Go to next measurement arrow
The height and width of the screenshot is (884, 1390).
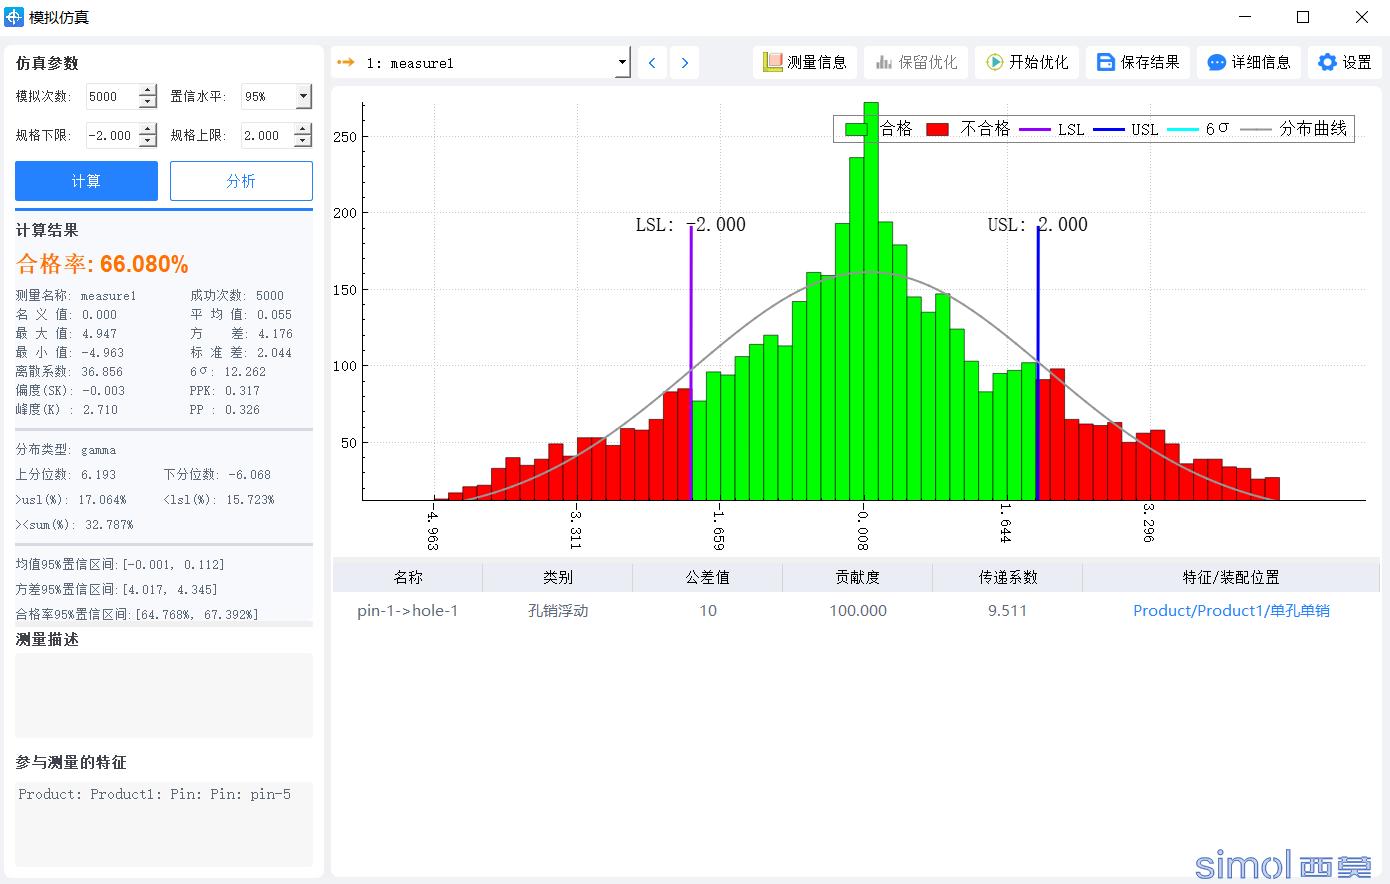click(685, 63)
